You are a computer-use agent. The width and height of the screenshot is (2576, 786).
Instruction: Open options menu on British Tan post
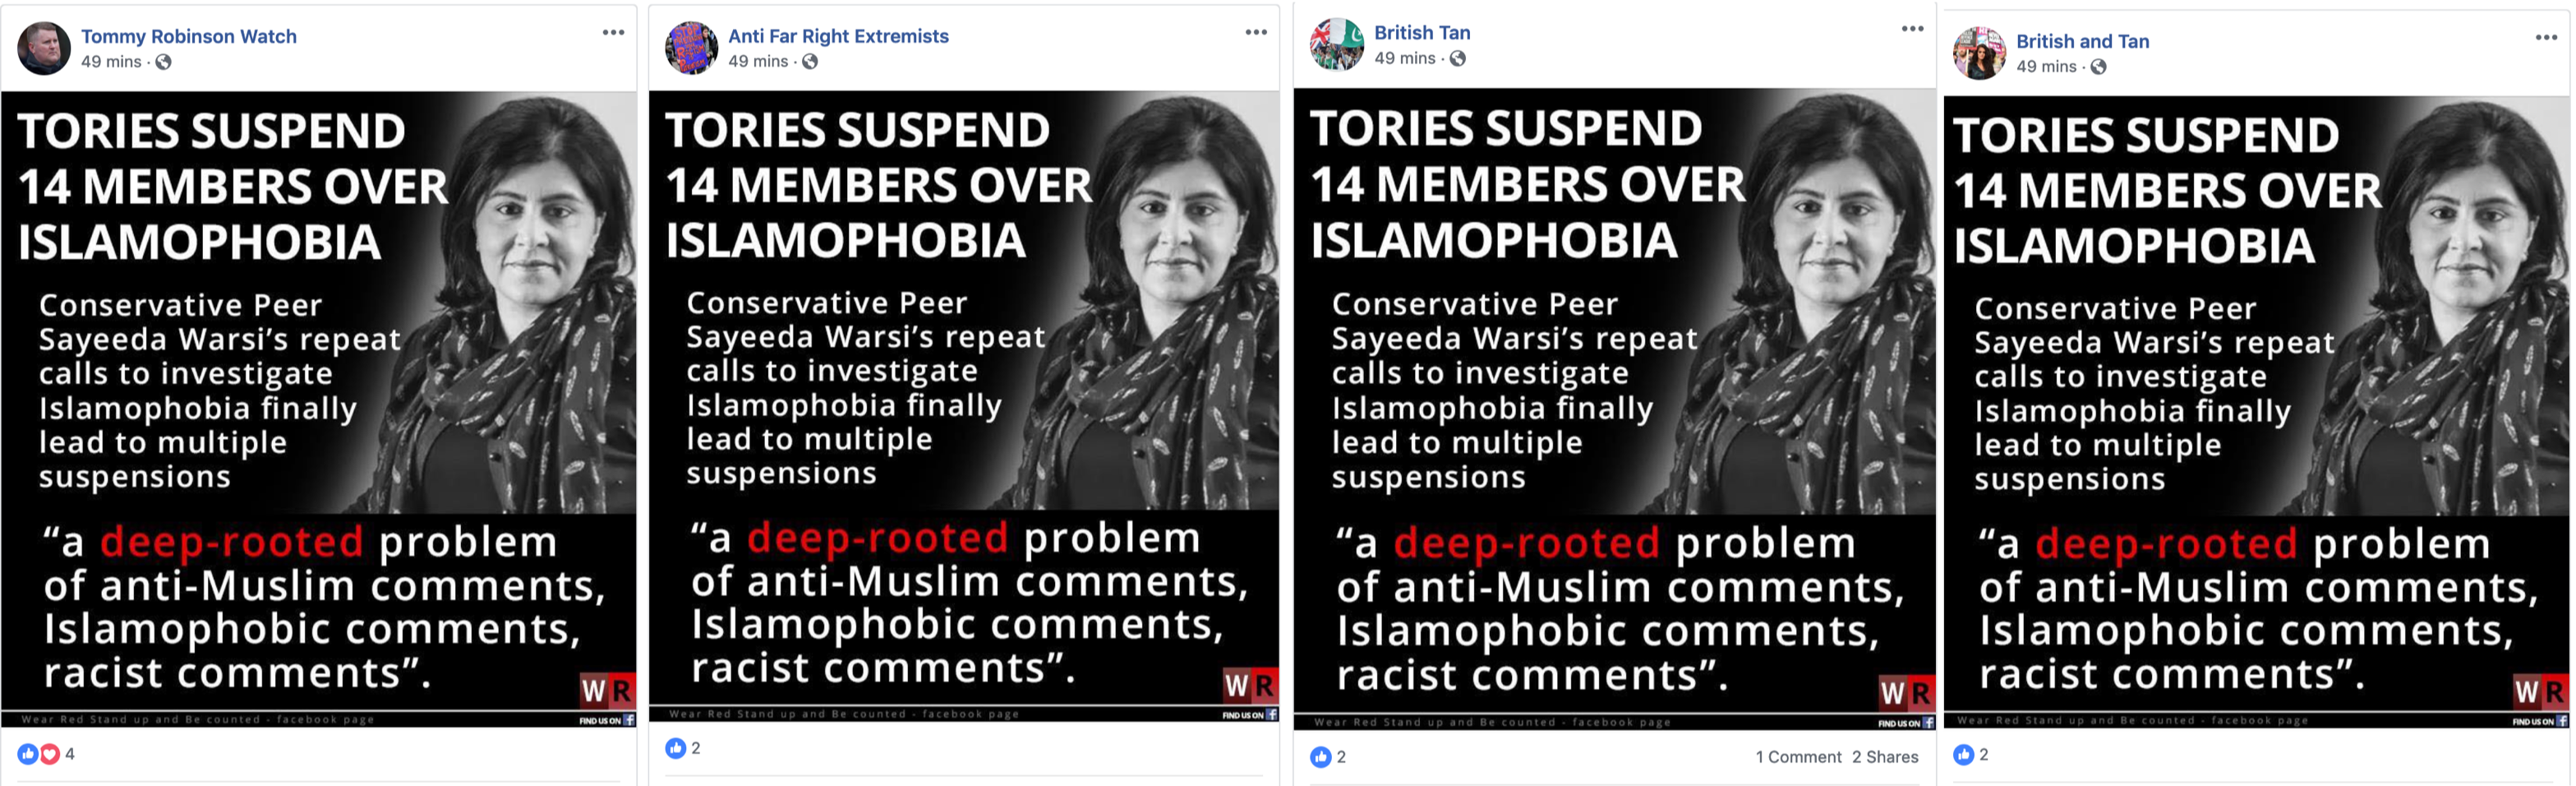pyautogui.click(x=1912, y=29)
